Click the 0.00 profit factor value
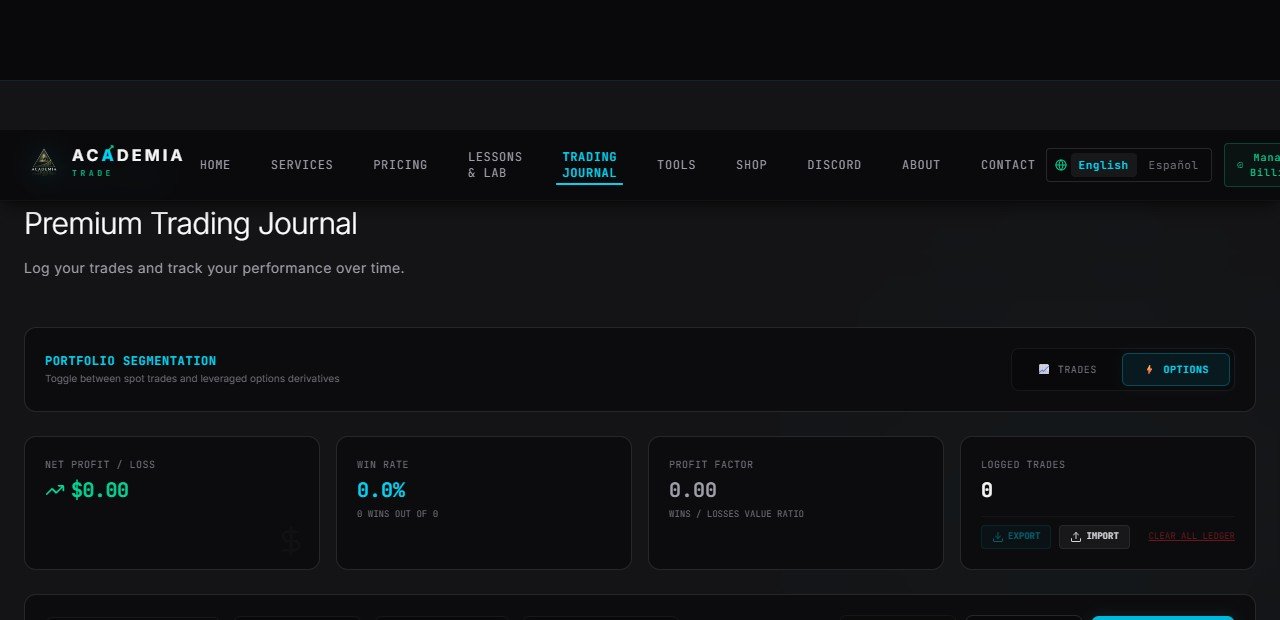The width and height of the screenshot is (1280, 620). 693,490
